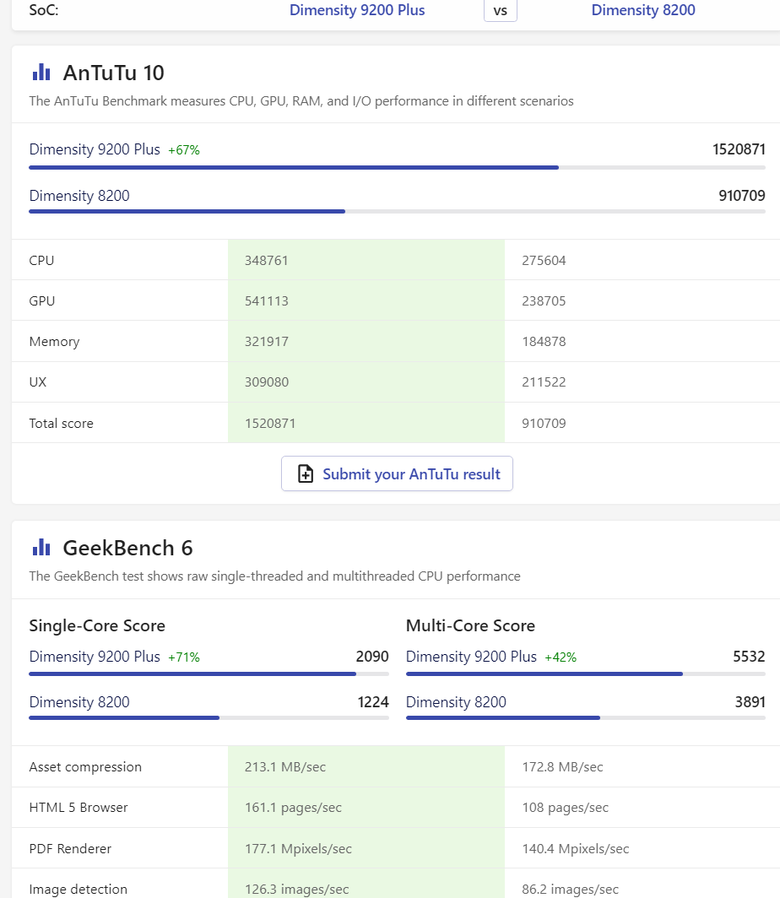The width and height of the screenshot is (780, 898).
Task: Click Memory value 321917
Action: coord(266,342)
